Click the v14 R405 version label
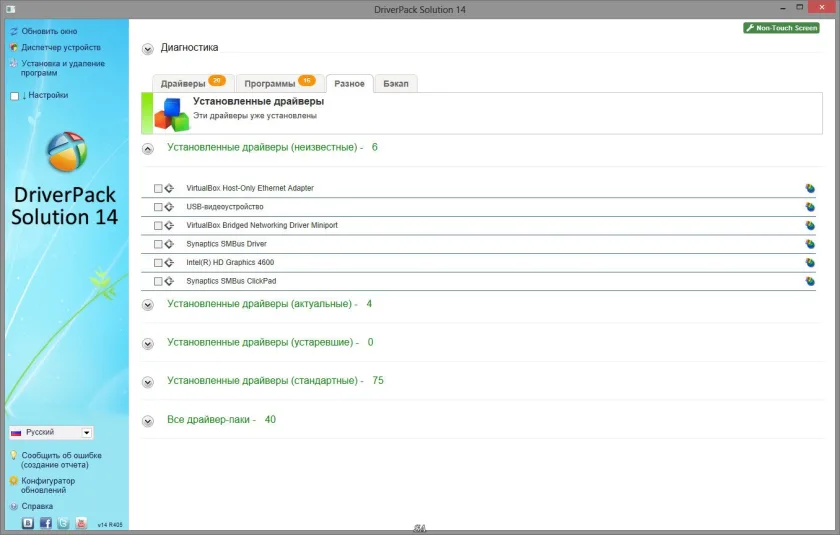 (110, 525)
